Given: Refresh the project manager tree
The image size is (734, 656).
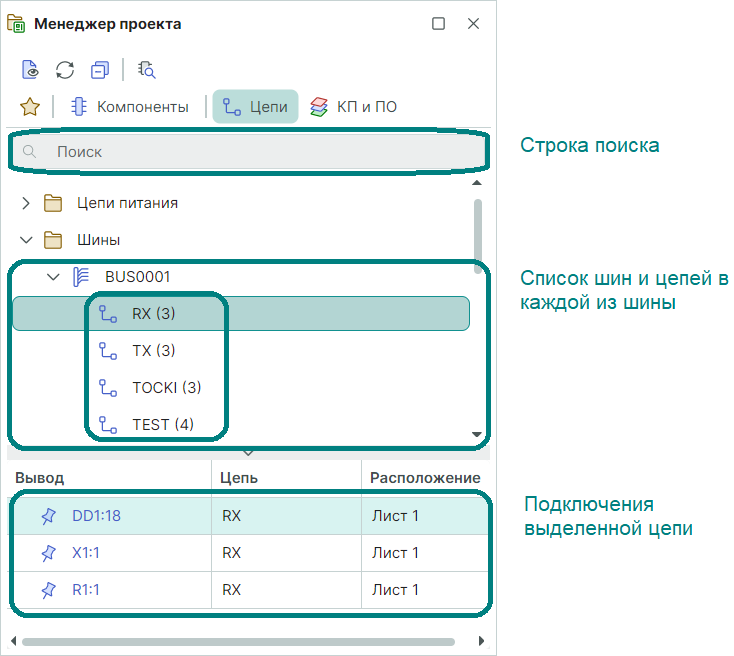Looking at the screenshot, I should [x=65, y=69].
